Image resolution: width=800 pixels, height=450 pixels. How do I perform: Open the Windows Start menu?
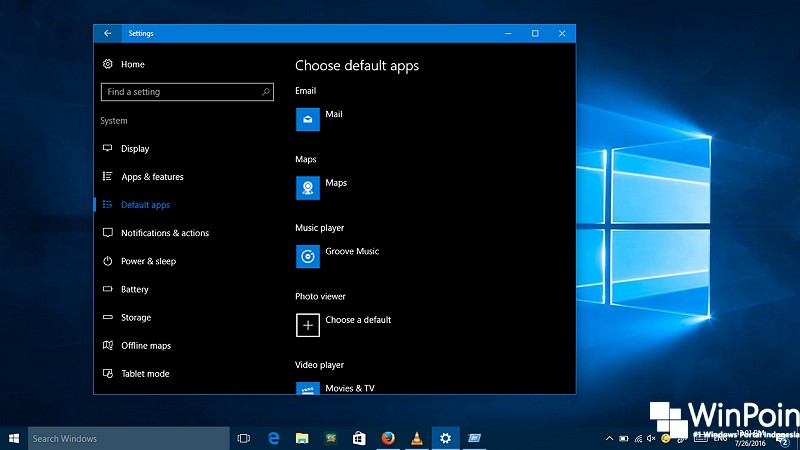(14, 438)
